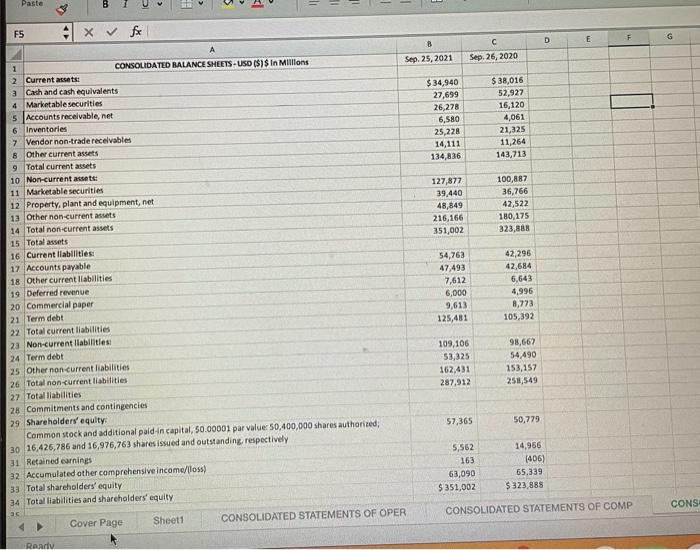Viewport: 700px width, 550px height.
Task: Apply the red font color A
Action: click(x=258, y=4)
